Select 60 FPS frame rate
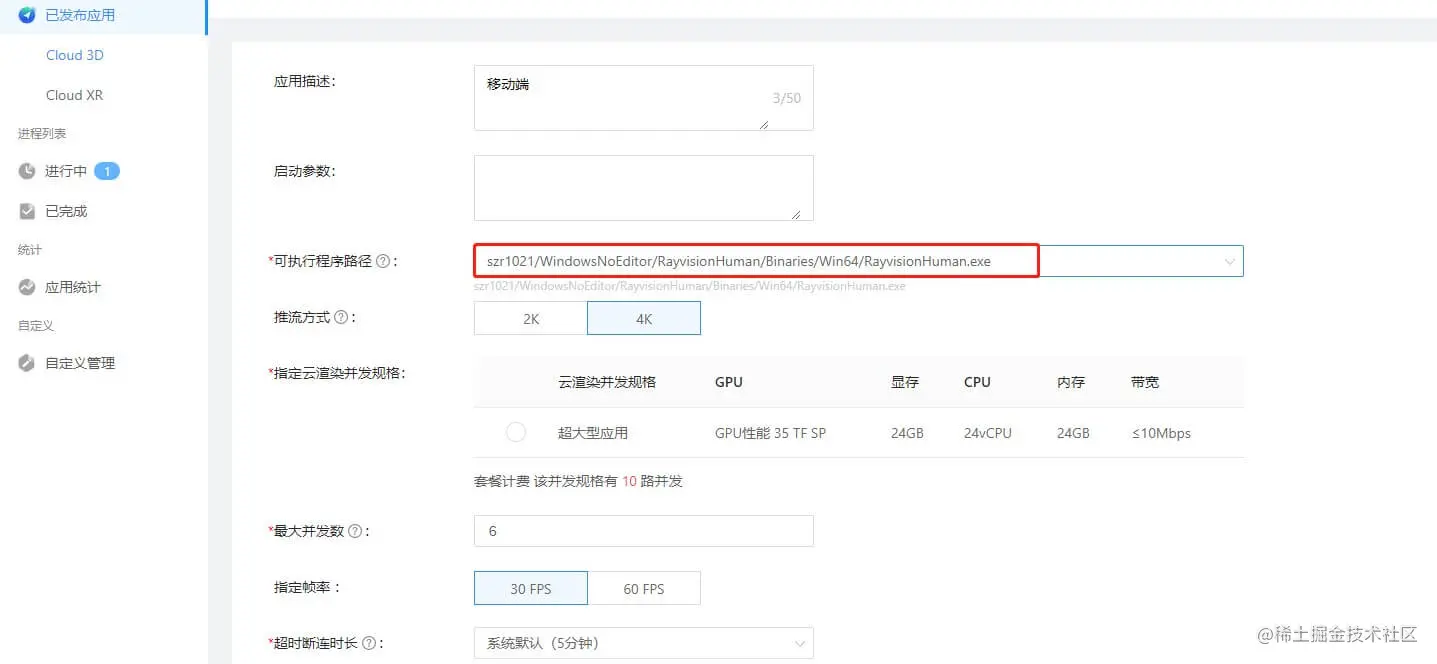 point(644,588)
